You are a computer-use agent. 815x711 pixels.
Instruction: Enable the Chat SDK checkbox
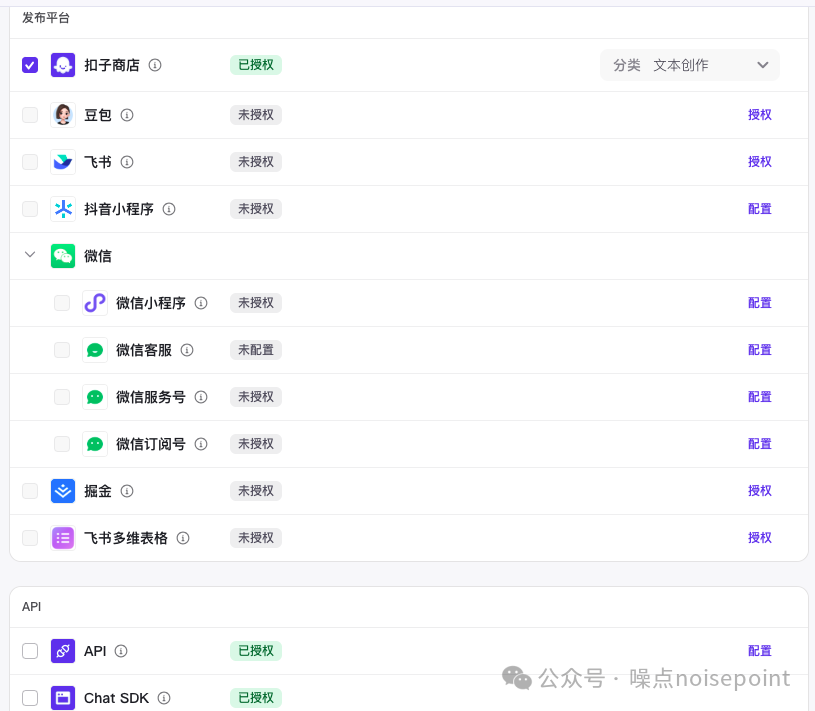coord(30,698)
